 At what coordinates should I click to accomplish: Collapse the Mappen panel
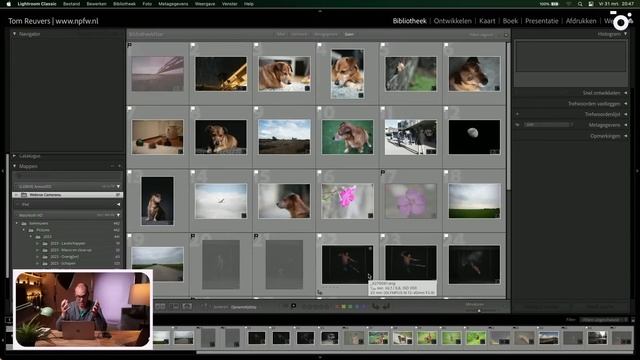pos(15,166)
